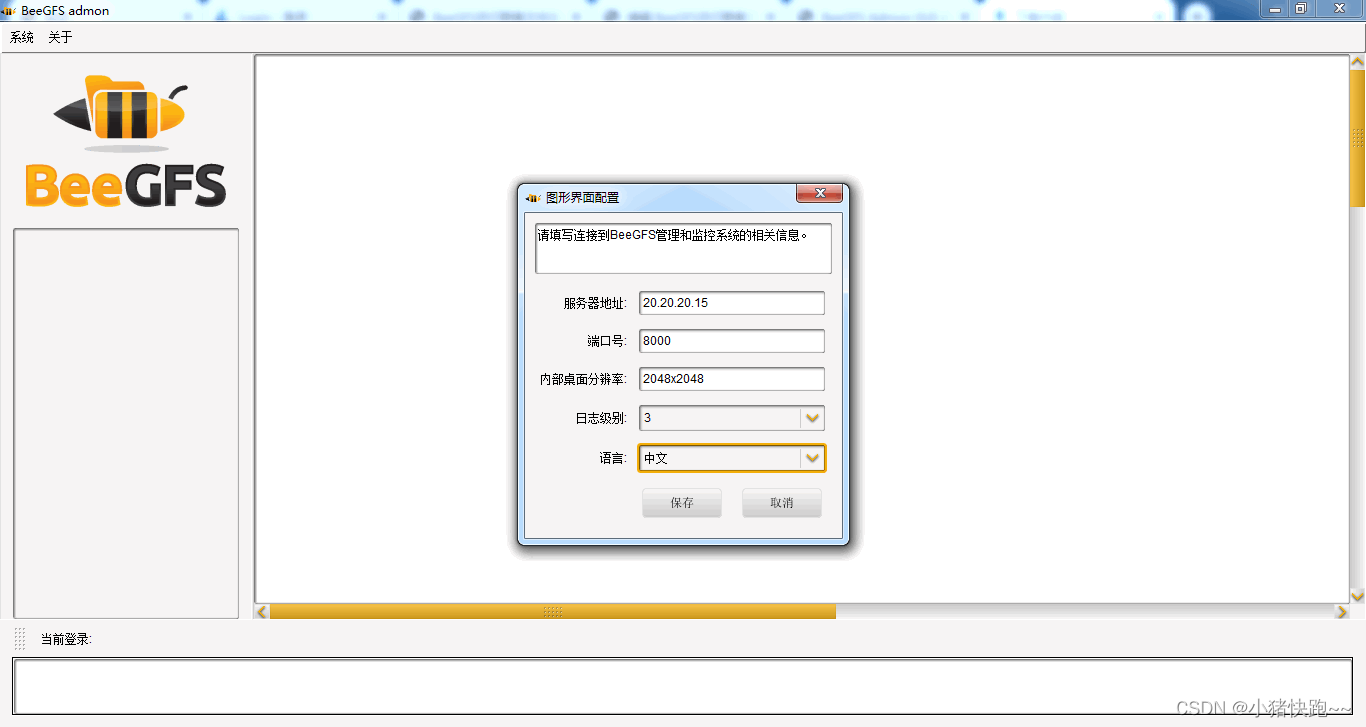Click the bee icon in the main window title bar
Screen dimensions: 1366x727
[10, 10]
